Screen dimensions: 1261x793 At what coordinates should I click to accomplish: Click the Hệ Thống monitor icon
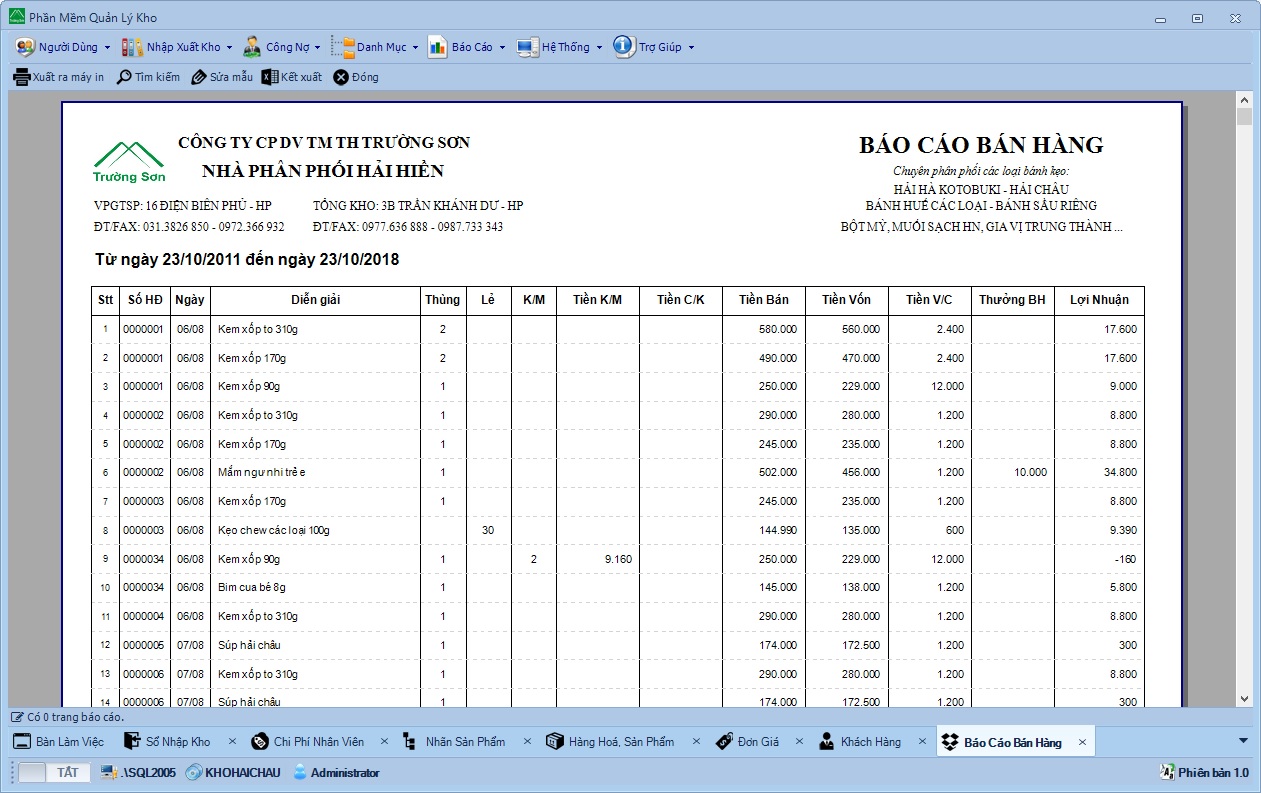(527, 47)
